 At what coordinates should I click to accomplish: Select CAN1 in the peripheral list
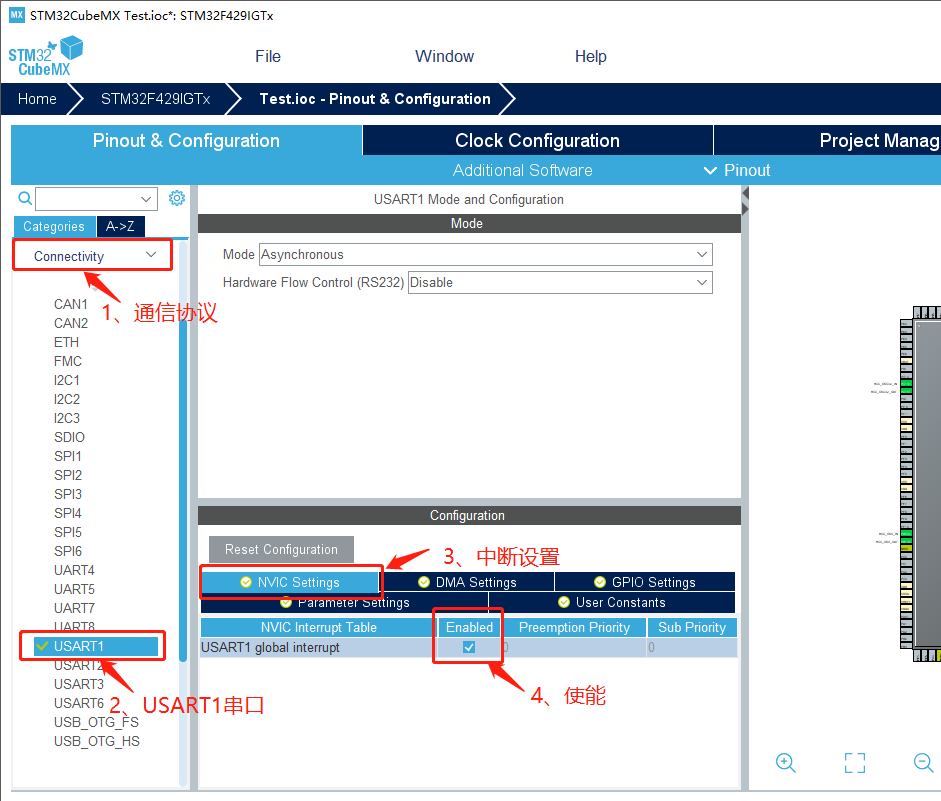click(x=71, y=304)
